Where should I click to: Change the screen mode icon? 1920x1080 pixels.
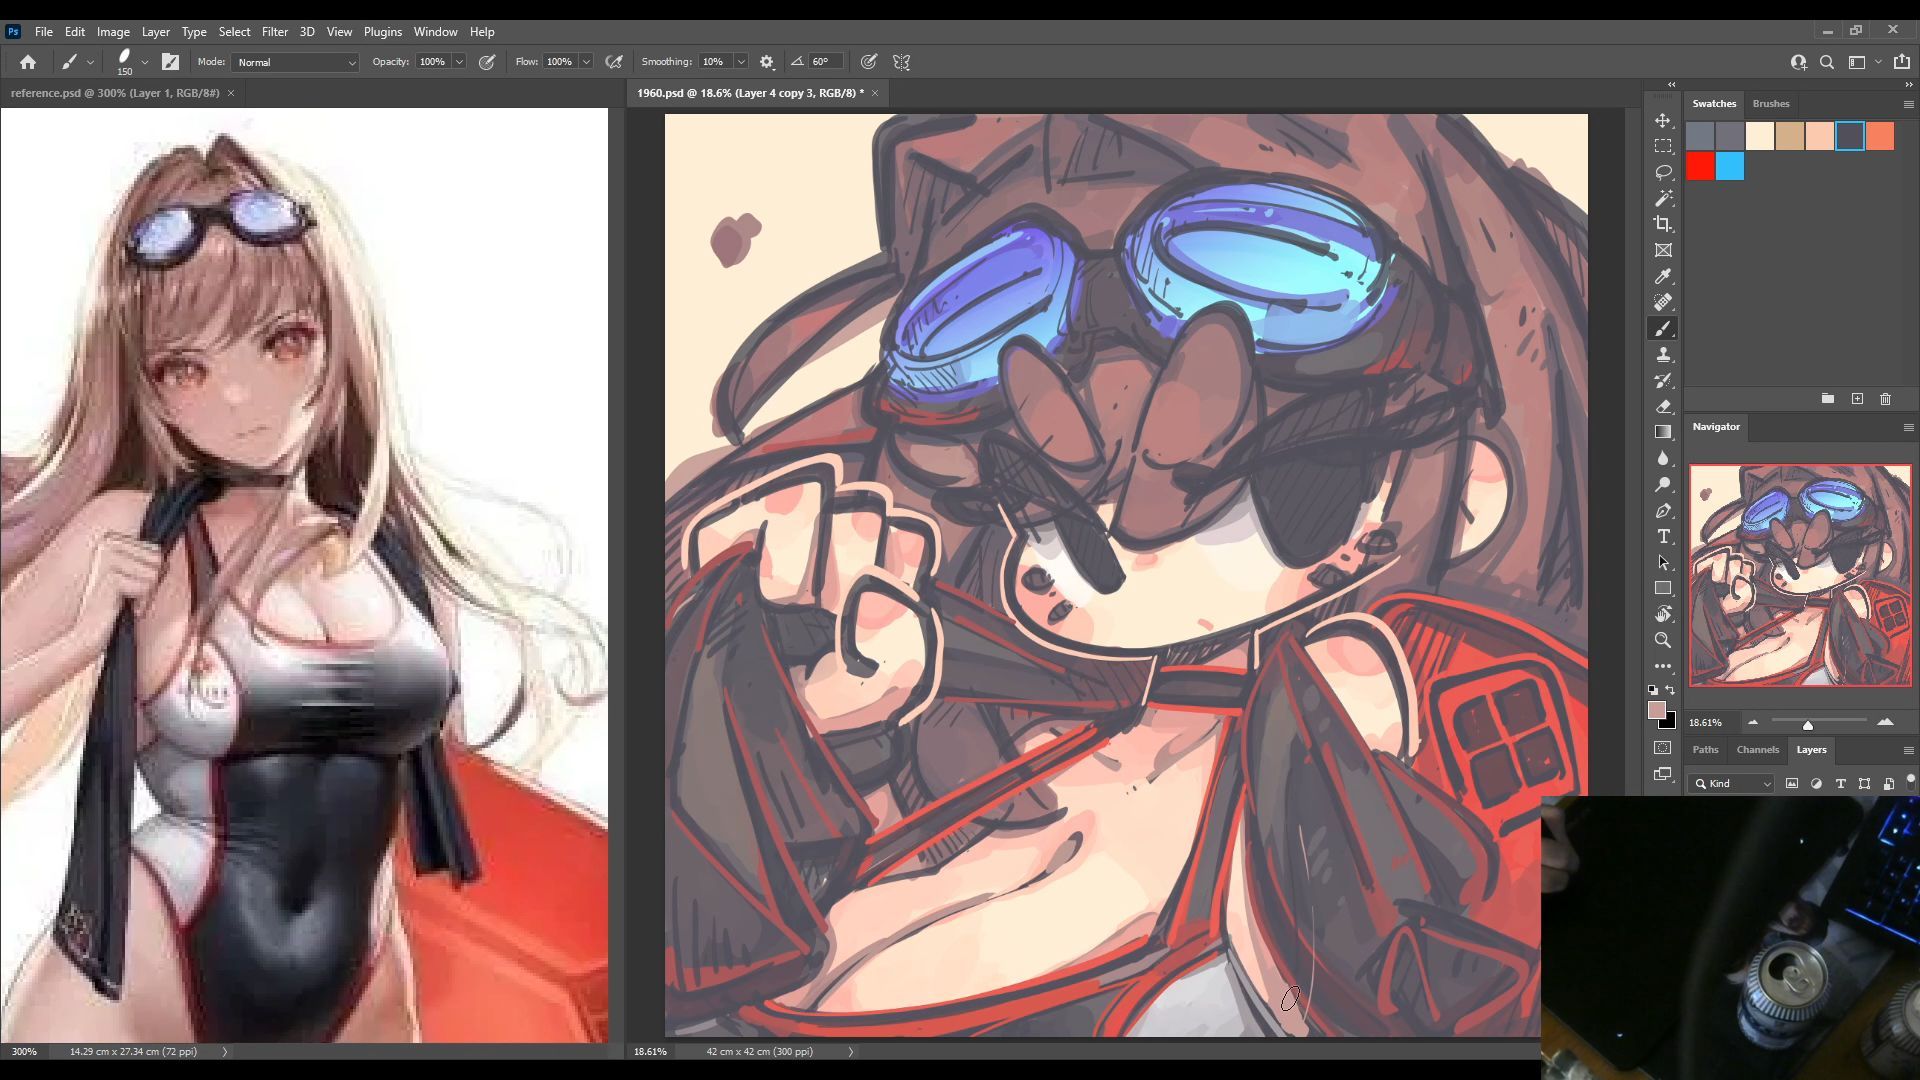tap(1663, 774)
